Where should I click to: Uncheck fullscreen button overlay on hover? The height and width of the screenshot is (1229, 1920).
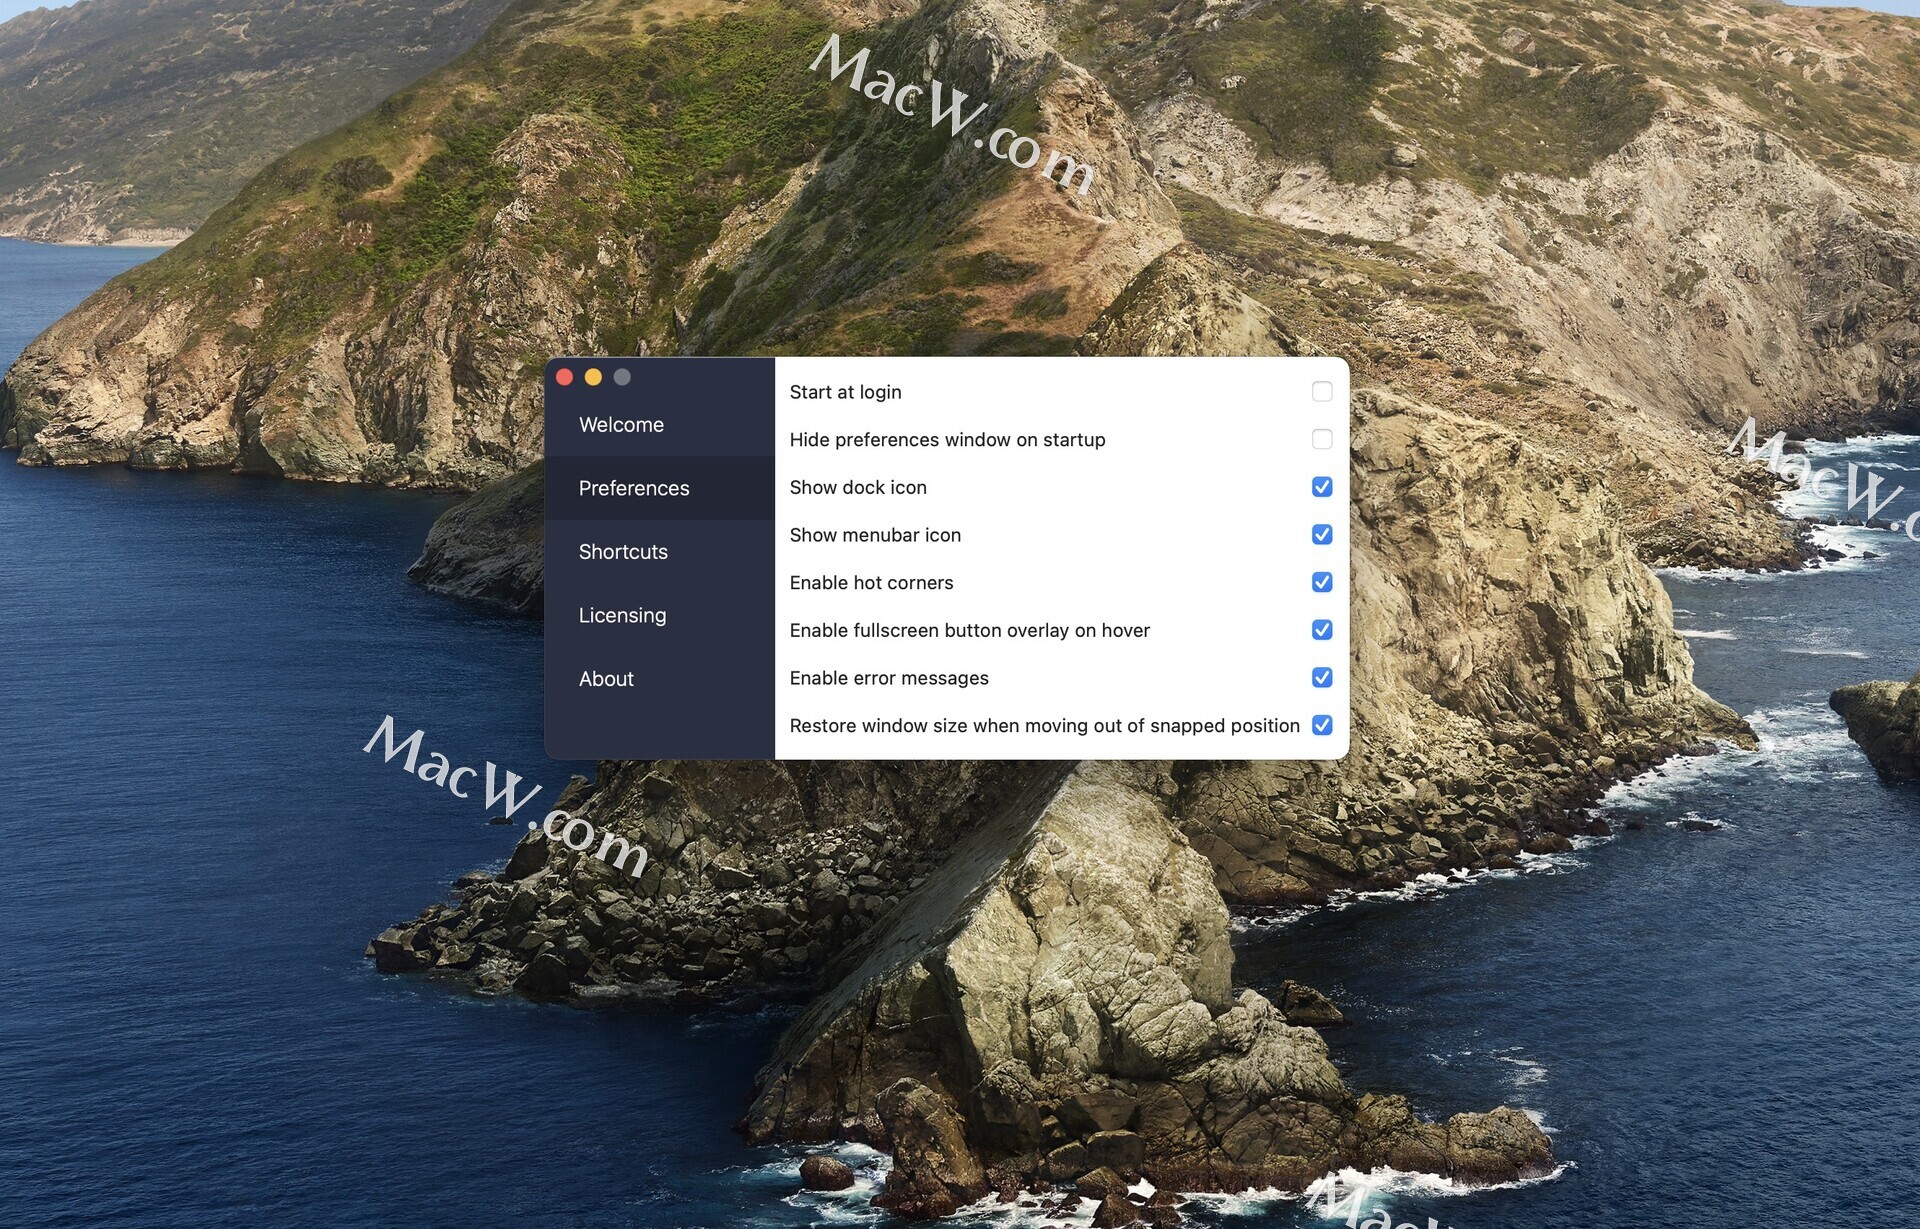click(x=1321, y=630)
